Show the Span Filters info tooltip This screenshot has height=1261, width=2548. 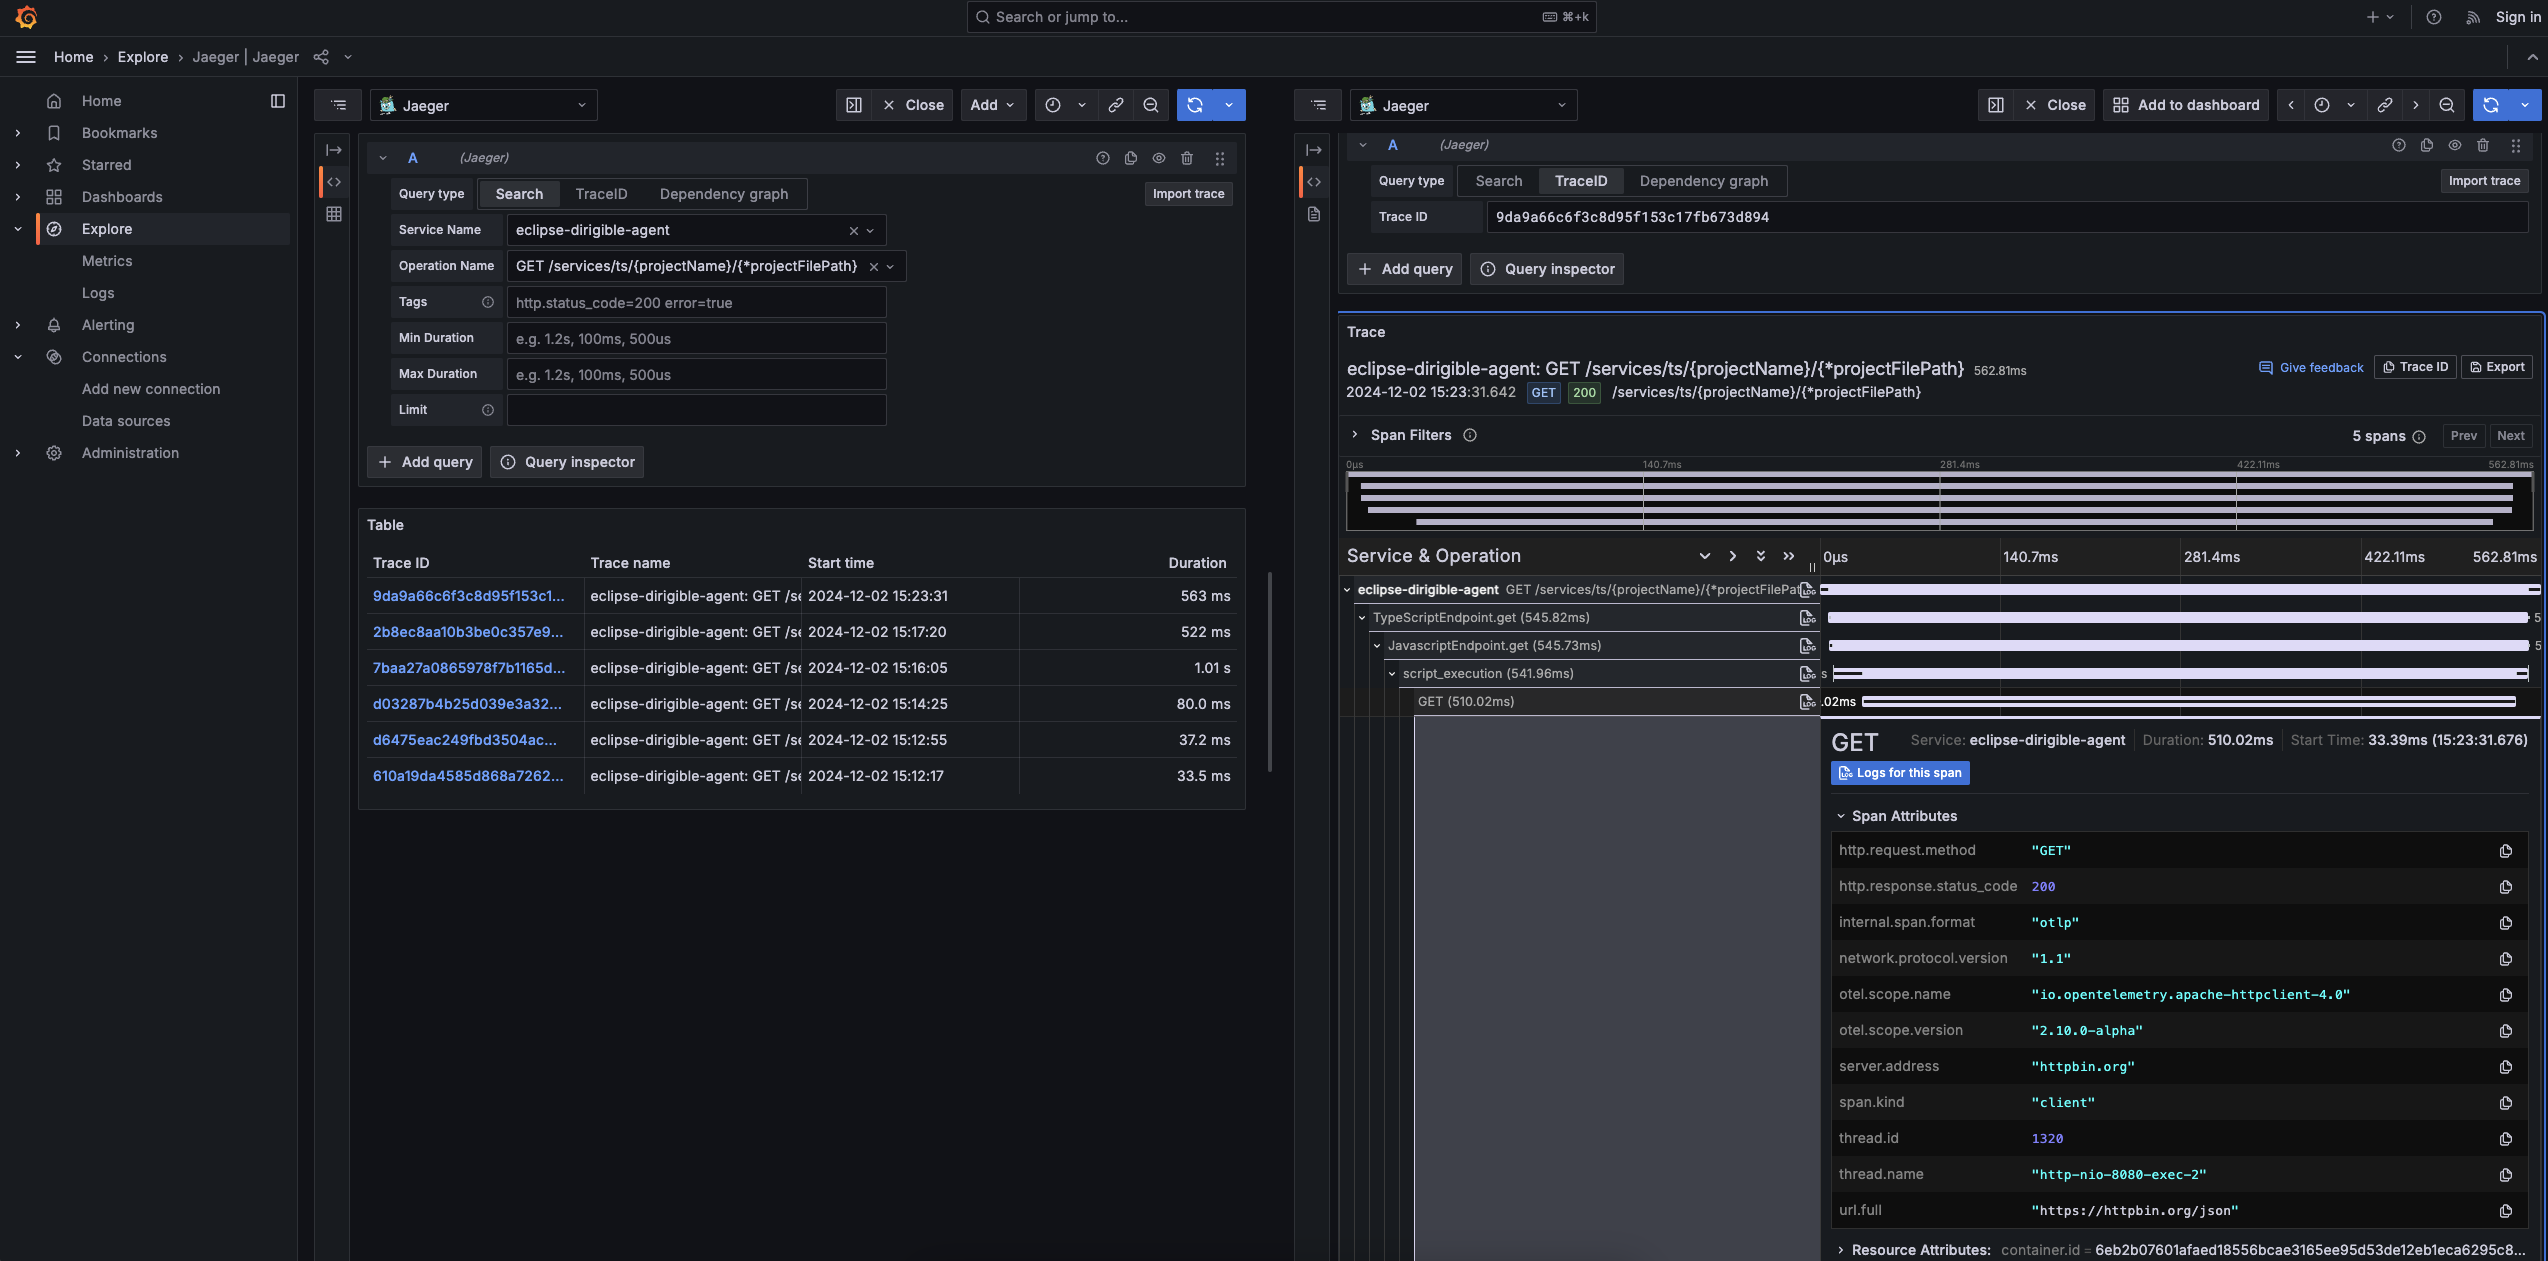click(1470, 435)
